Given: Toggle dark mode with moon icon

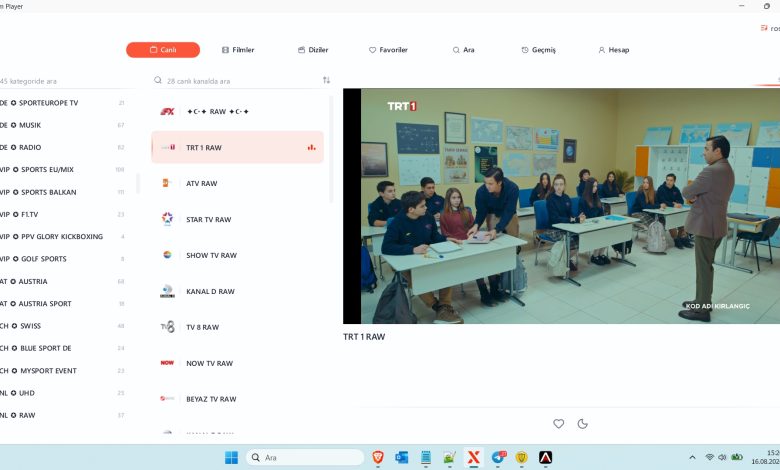Looking at the screenshot, I should coord(583,424).
